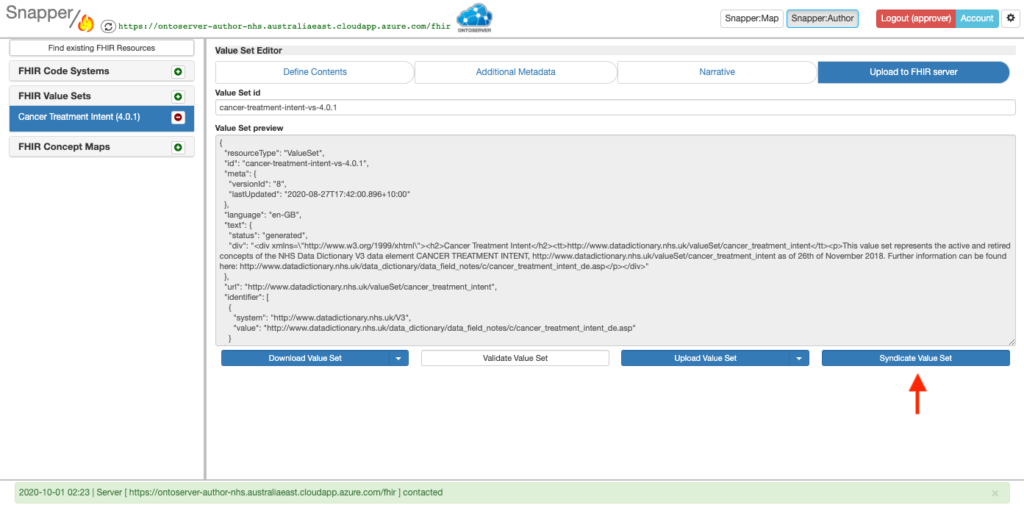Open Download Value Set dropdown arrow
The height and width of the screenshot is (527, 1024).
click(x=398, y=358)
